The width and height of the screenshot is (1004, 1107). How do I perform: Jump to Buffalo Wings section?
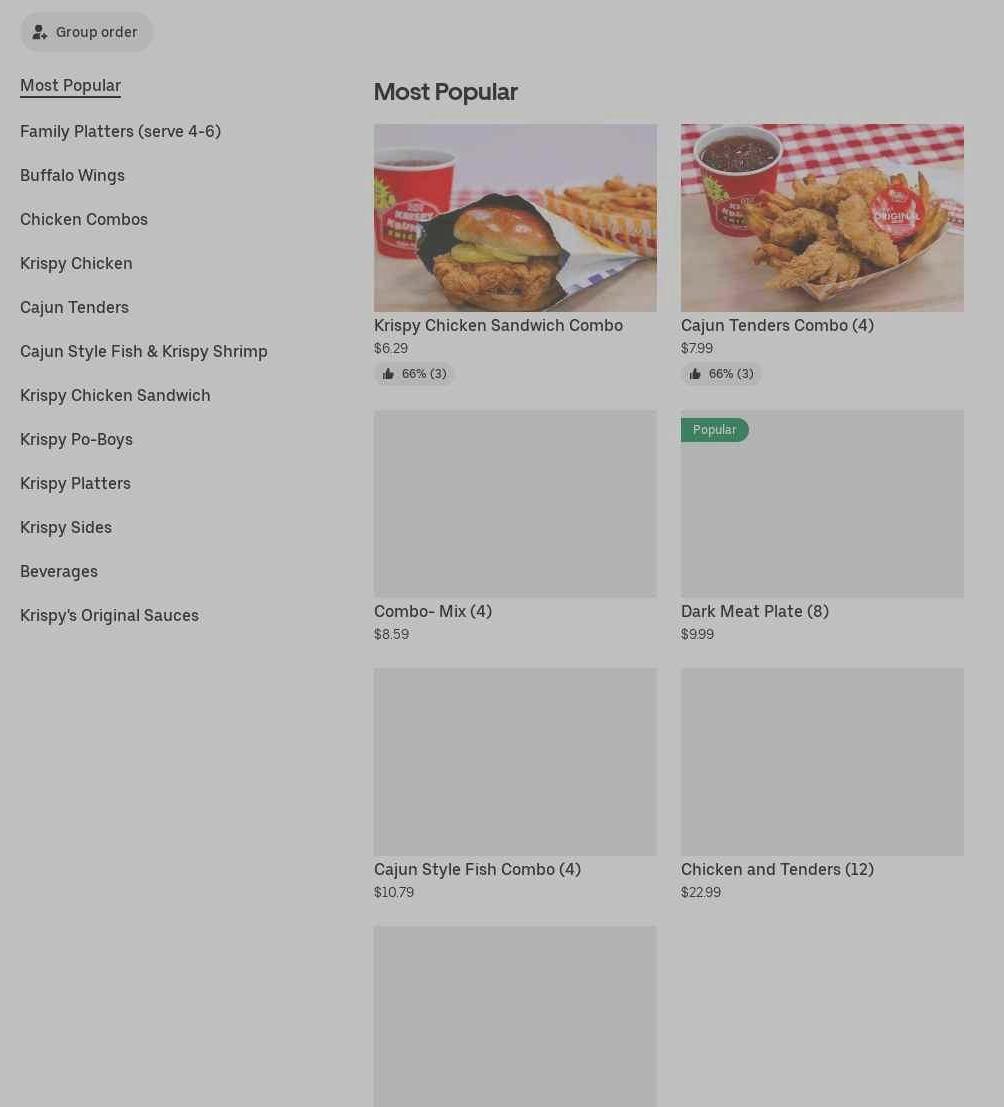72,175
